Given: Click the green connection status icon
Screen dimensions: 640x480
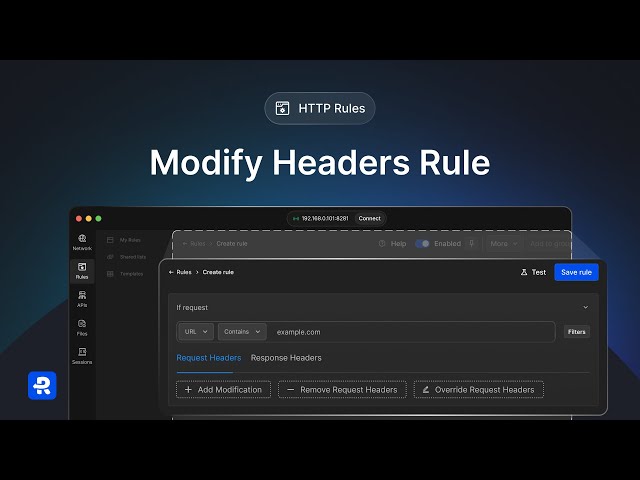Looking at the screenshot, I should pyautogui.click(x=296, y=219).
